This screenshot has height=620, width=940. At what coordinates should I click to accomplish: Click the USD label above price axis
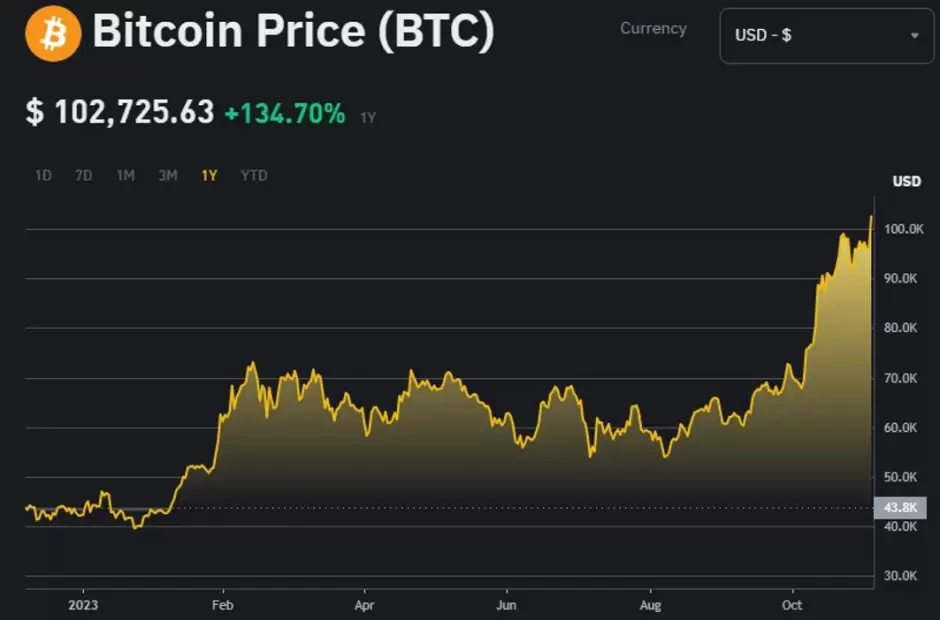pyautogui.click(x=906, y=181)
